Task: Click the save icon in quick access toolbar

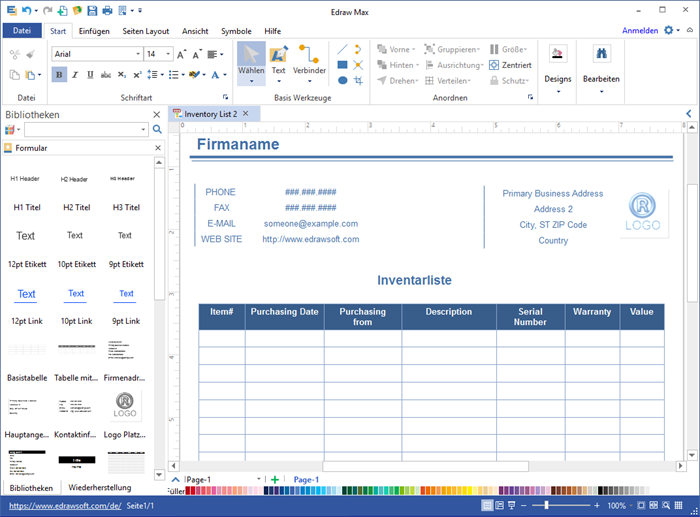Action: click(x=92, y=11)
